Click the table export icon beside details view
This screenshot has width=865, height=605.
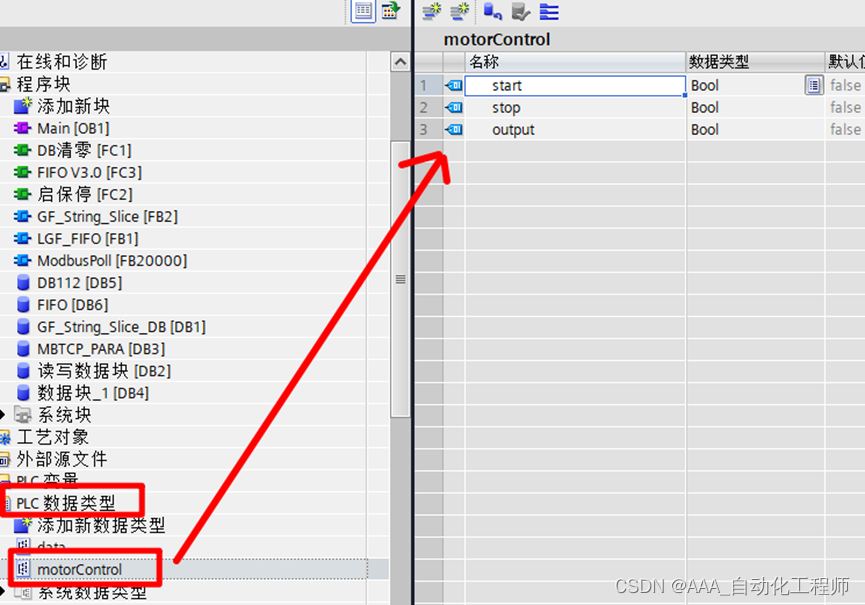[391, 10]
